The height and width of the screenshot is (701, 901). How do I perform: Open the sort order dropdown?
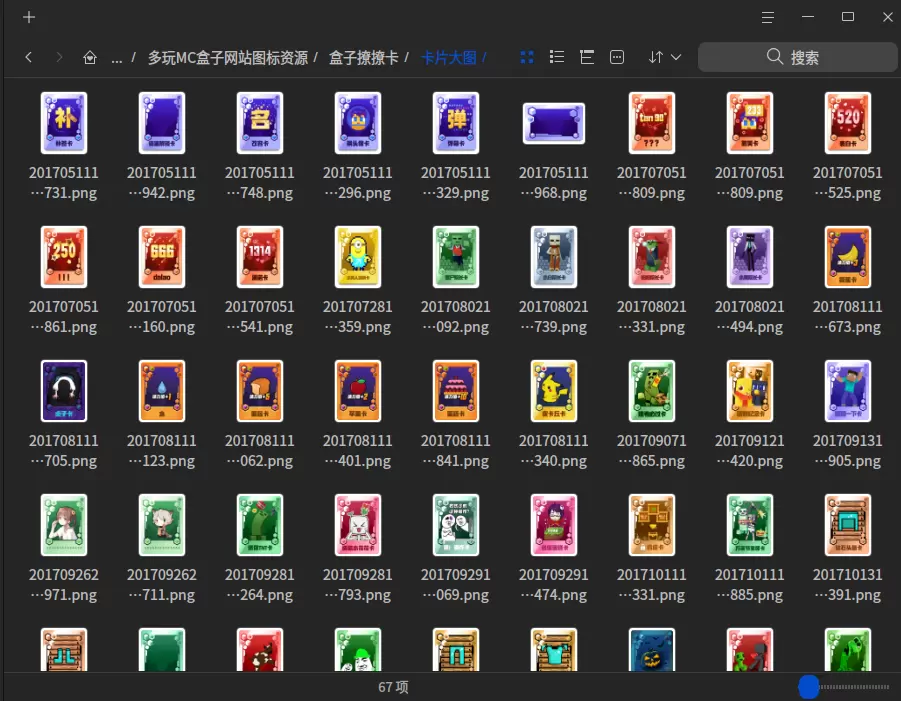tap(664, 57)
